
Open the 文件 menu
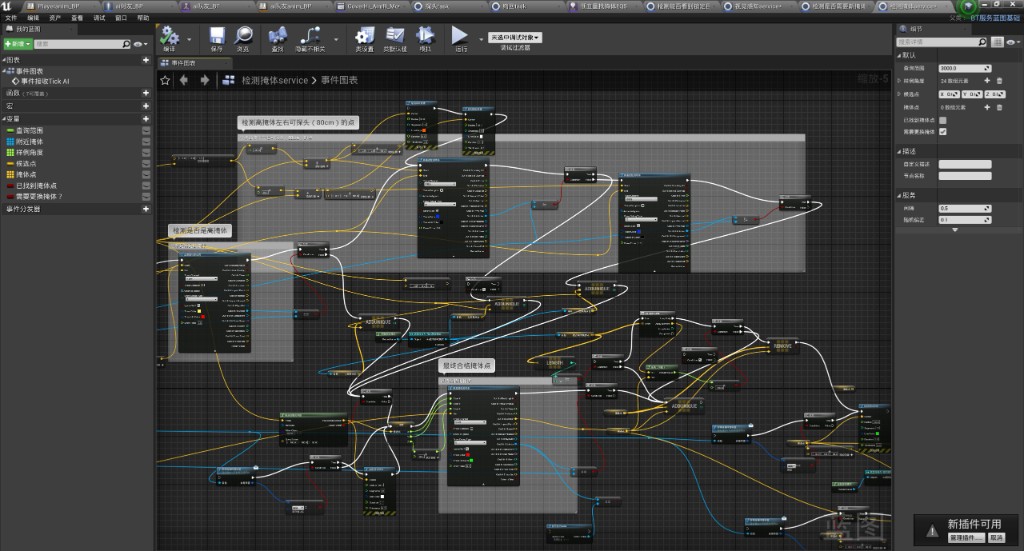(x=11, y=18)
